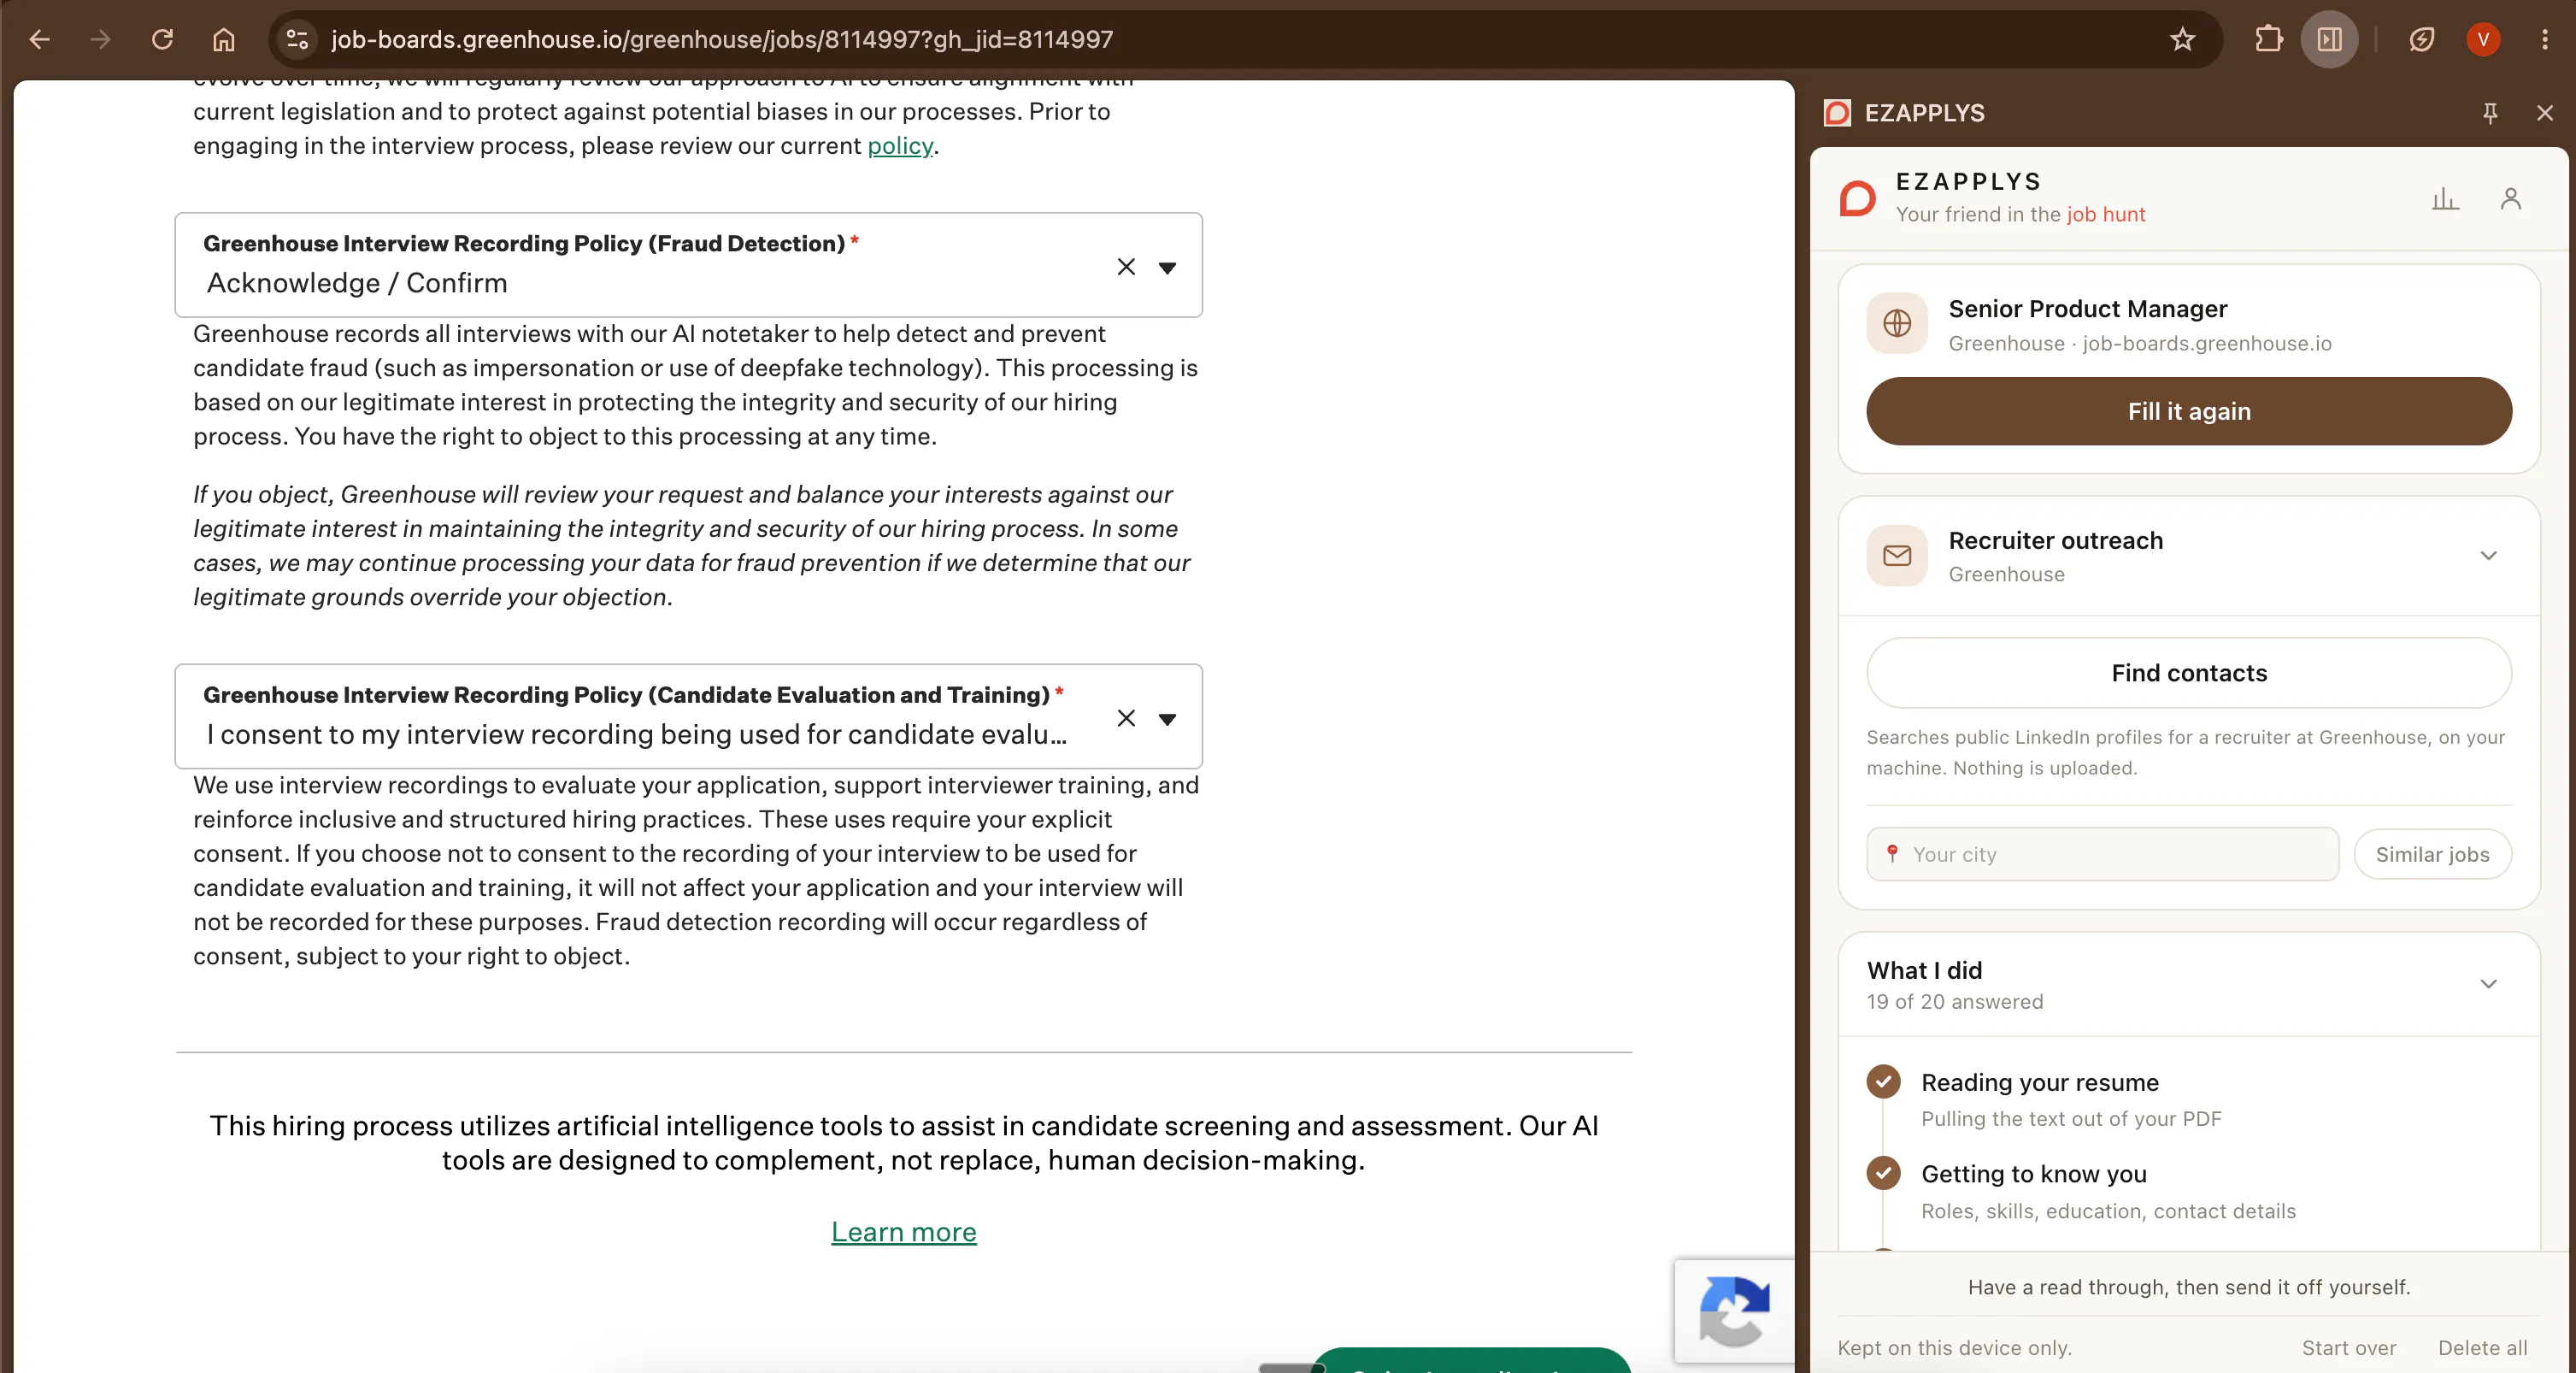Click the browser forward arrow

tap(100, 39)
